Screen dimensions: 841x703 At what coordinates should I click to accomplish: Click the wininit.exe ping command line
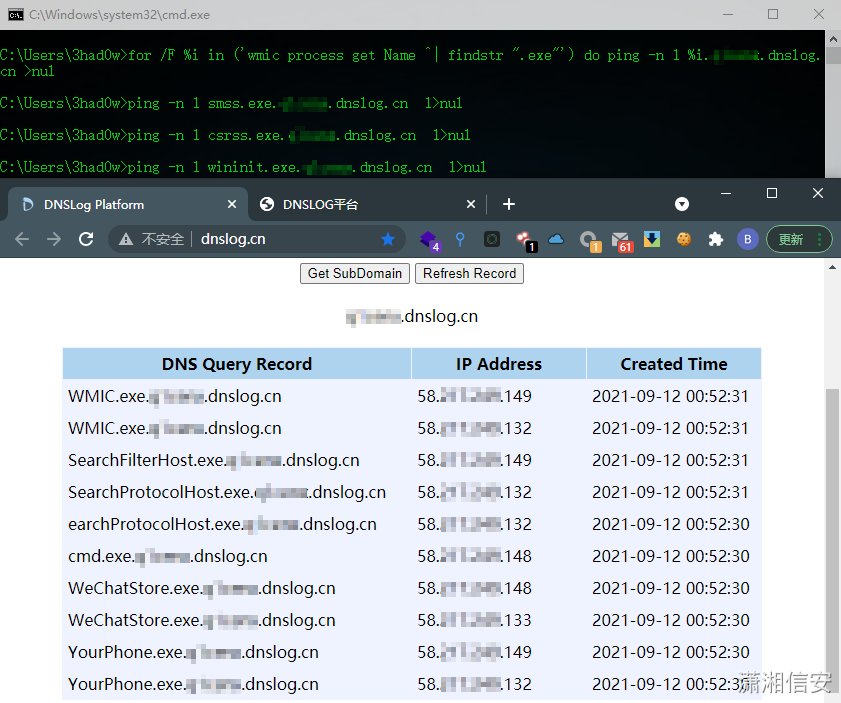click(x=244, y=167)
